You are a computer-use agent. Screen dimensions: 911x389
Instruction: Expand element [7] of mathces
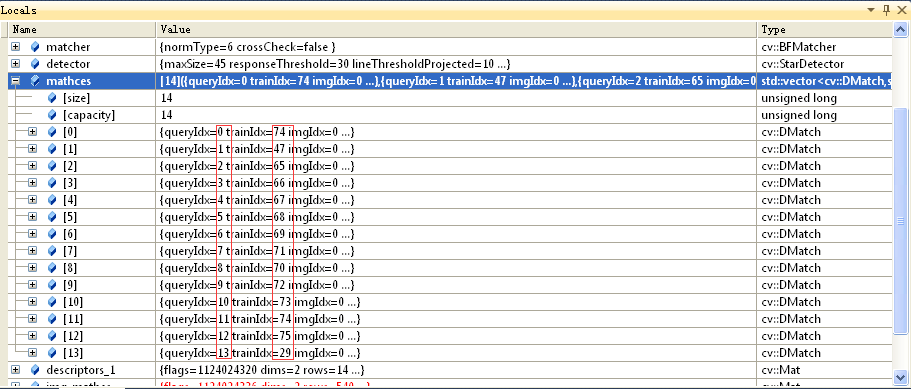33,251
